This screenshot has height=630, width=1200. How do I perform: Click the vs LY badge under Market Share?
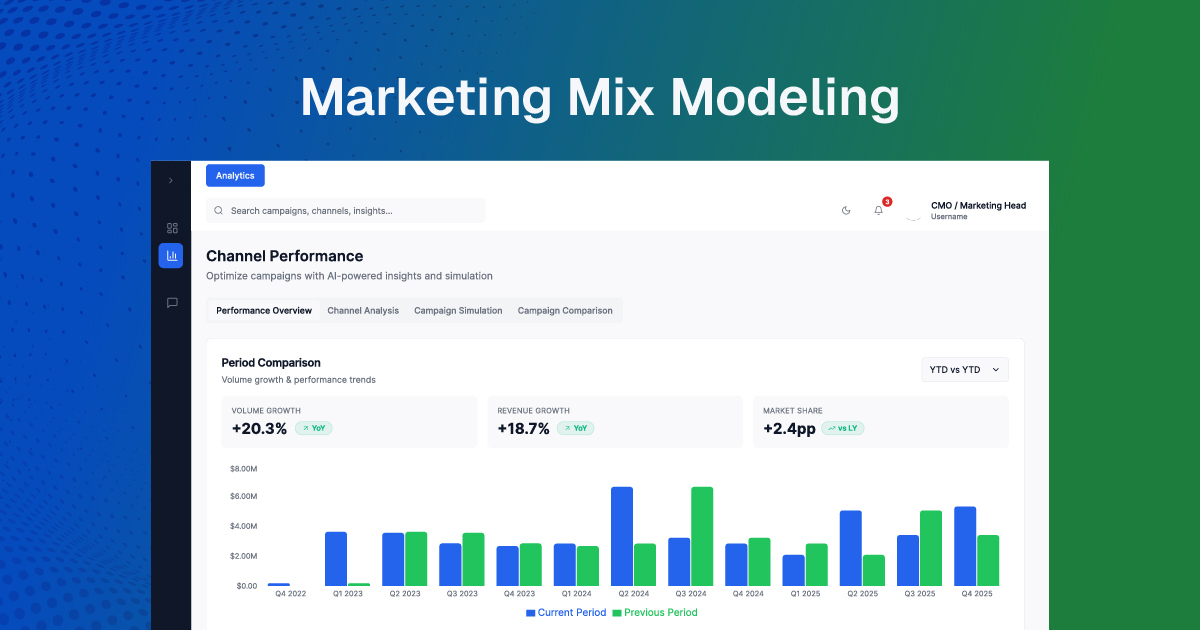pyautogui.click(x=843, y=428)
